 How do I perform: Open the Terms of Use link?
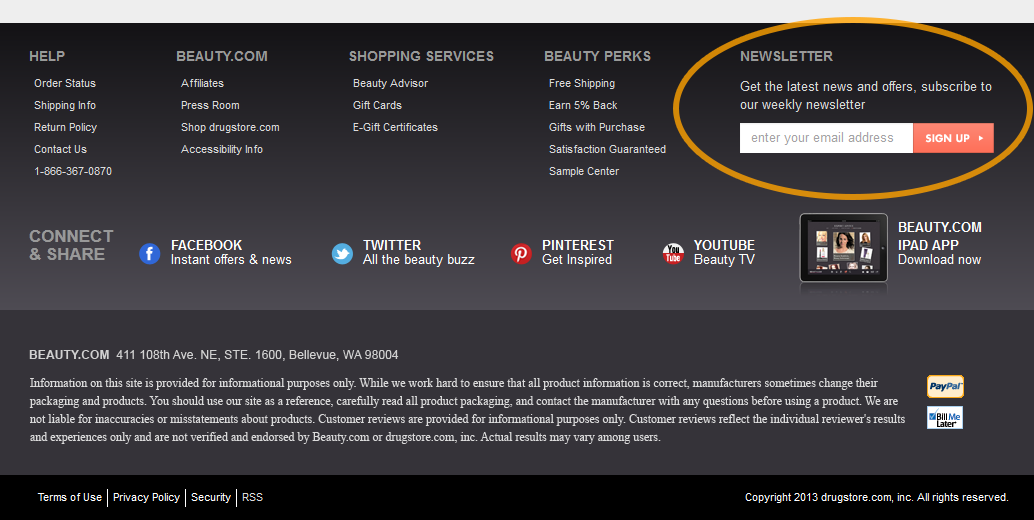(x=70, y=498)
